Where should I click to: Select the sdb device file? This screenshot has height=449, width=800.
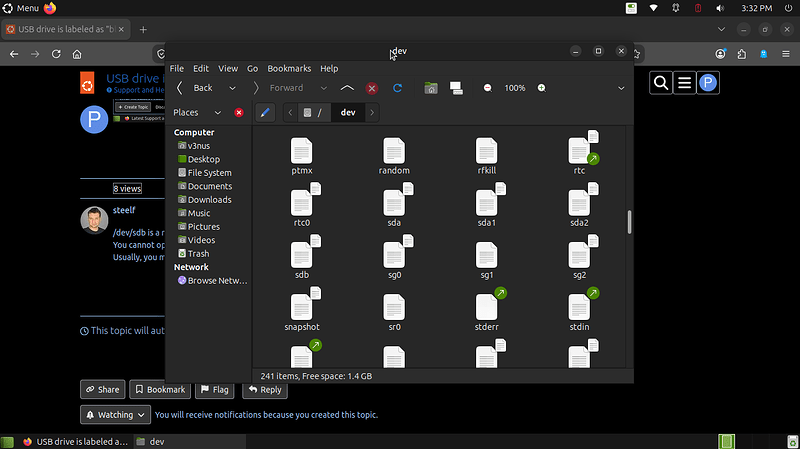(302, 257)
